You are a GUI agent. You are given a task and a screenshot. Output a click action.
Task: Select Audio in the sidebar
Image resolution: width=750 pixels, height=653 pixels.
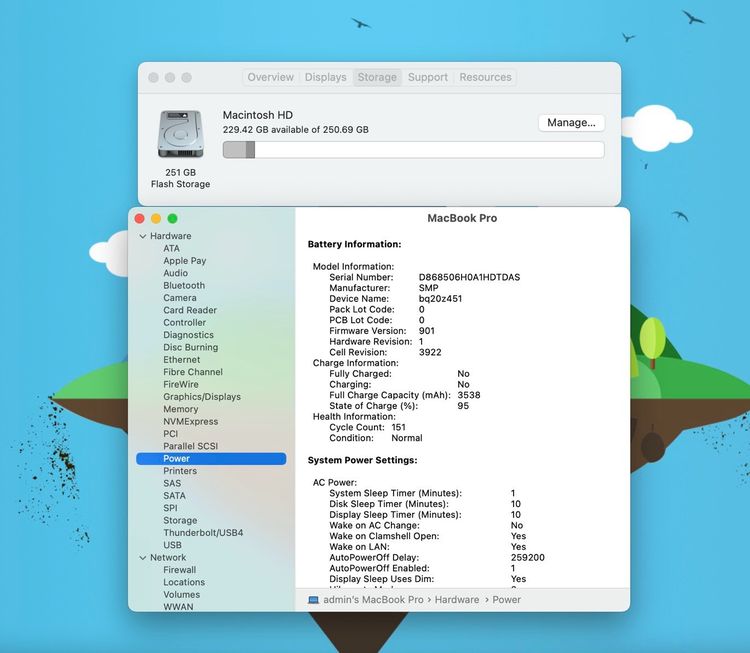click(176, 273)
